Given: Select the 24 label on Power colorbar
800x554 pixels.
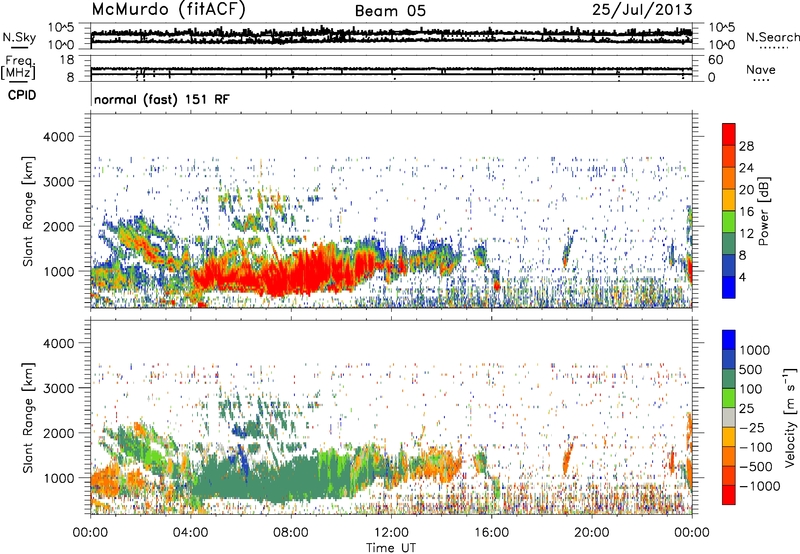Looking at the screenshot, I should (746, 168).
